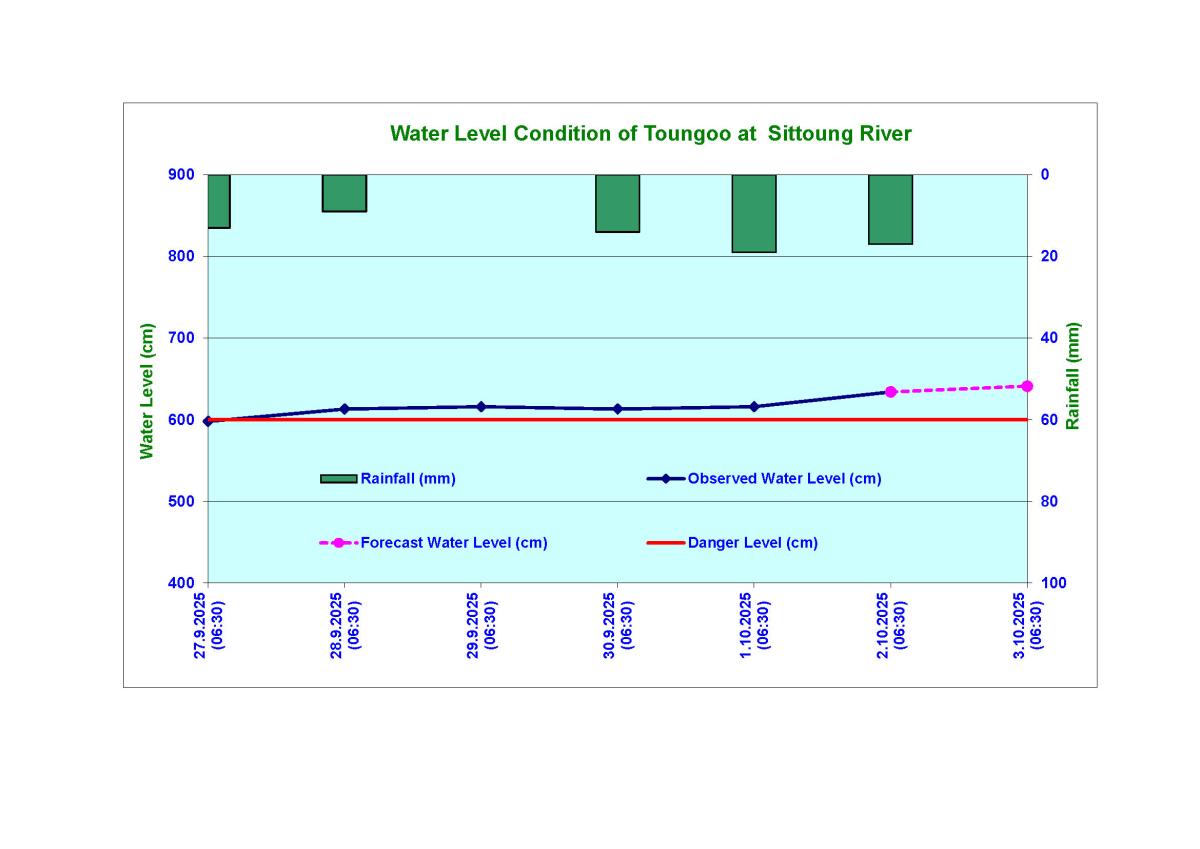
Task: Select the rainfall bar for 28.9.2025
Action: 344,193
